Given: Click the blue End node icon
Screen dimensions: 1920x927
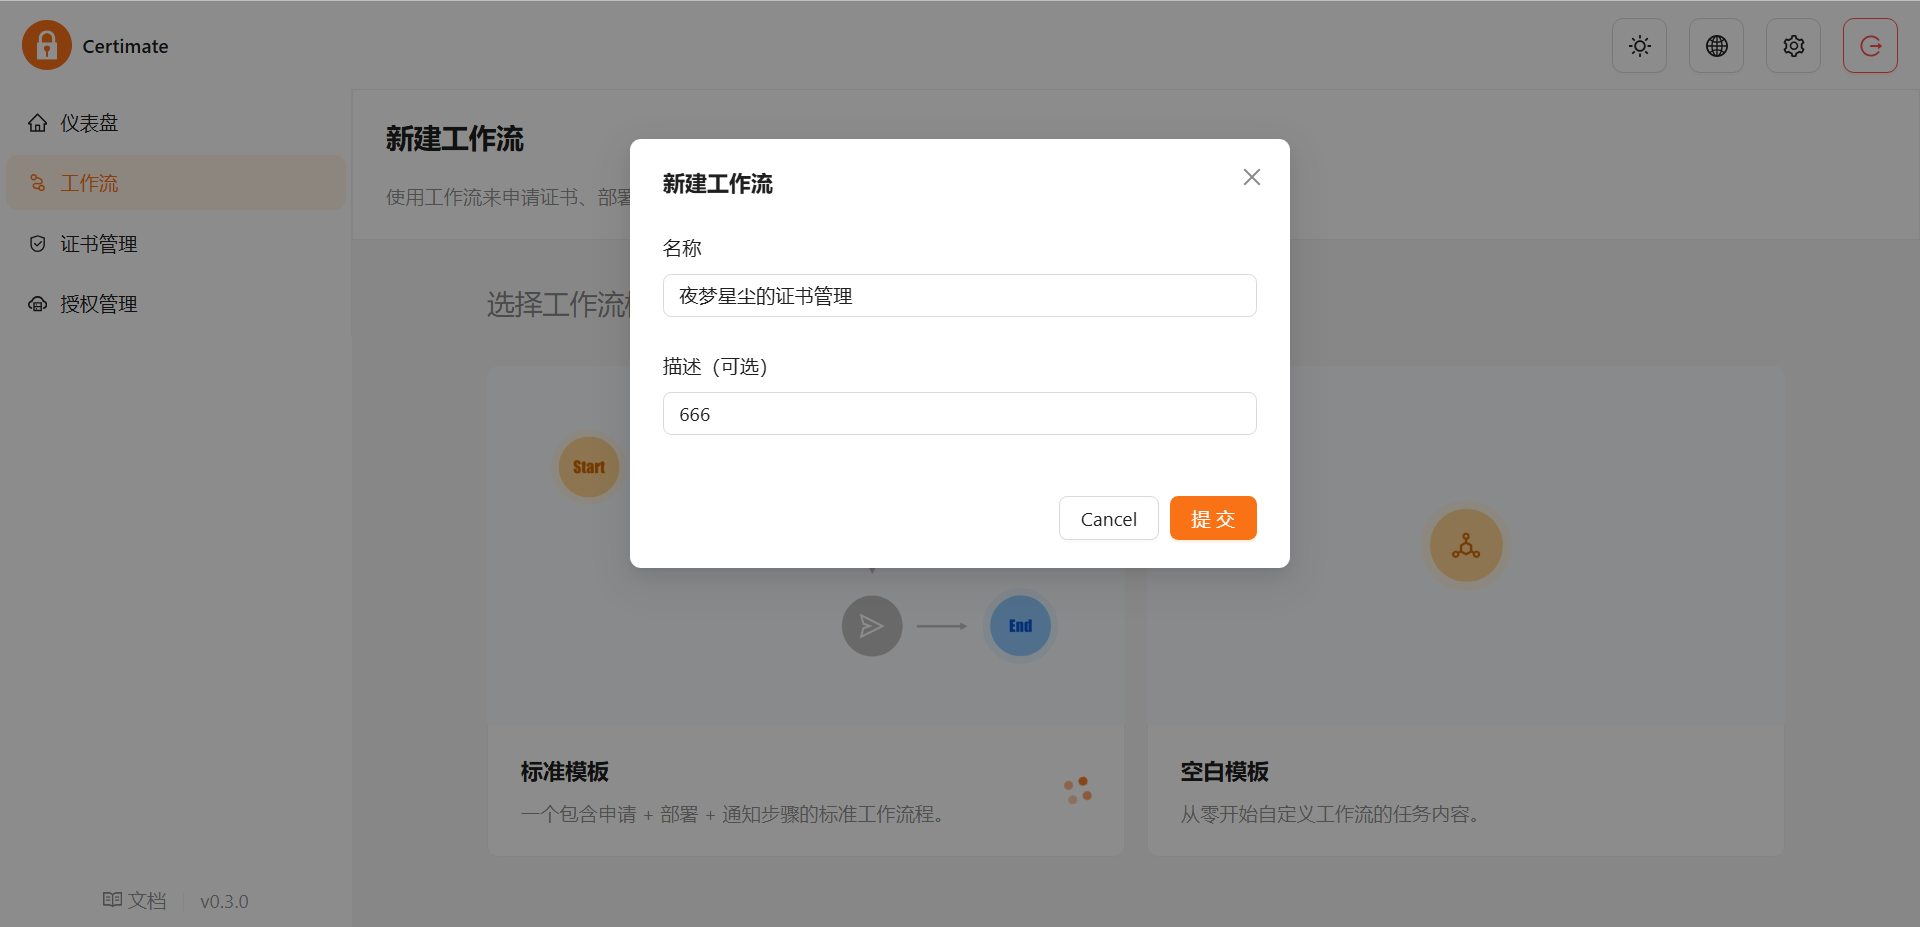Looking at the screenshot, I should click(1020, 626).
